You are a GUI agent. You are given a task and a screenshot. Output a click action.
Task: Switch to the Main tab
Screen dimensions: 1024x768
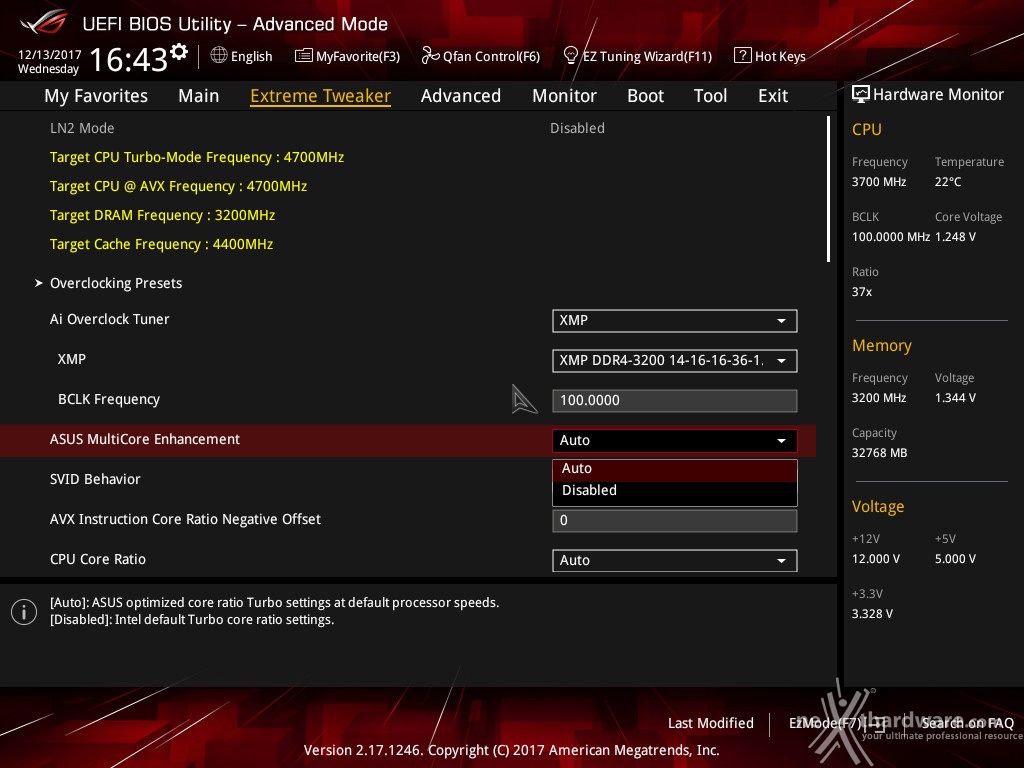coord(199,96)
